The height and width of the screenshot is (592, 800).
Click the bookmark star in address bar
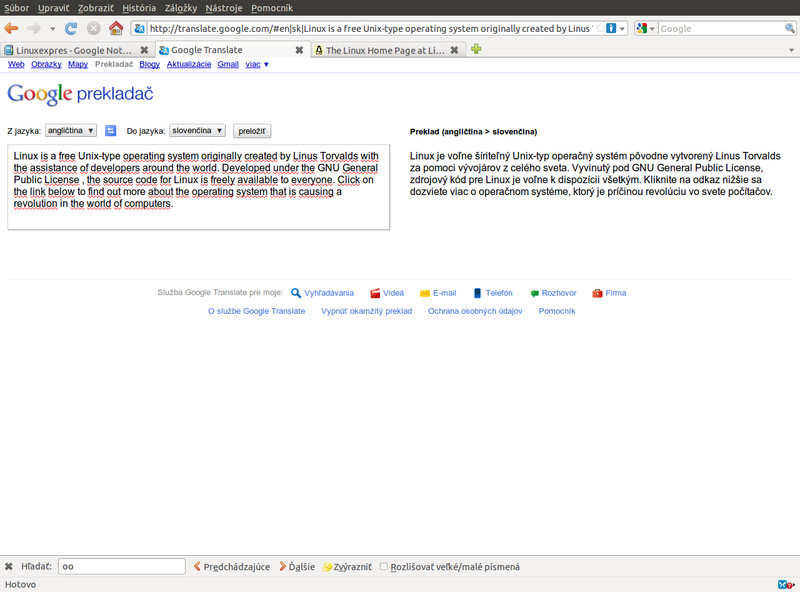pyautogui.click(x=600, y=29)
